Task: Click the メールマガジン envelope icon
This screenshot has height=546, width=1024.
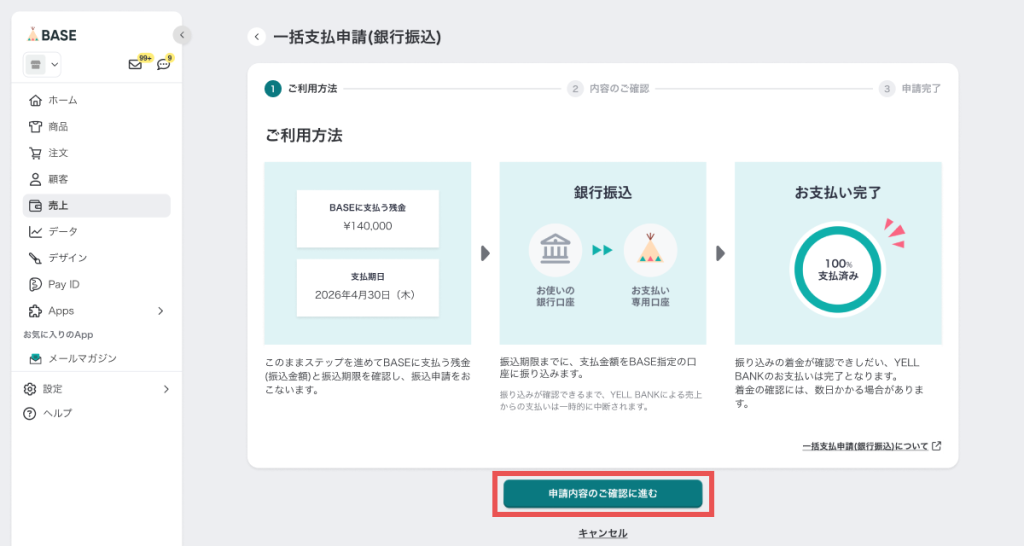Action: pyautogui.click(x=36, y=358)
